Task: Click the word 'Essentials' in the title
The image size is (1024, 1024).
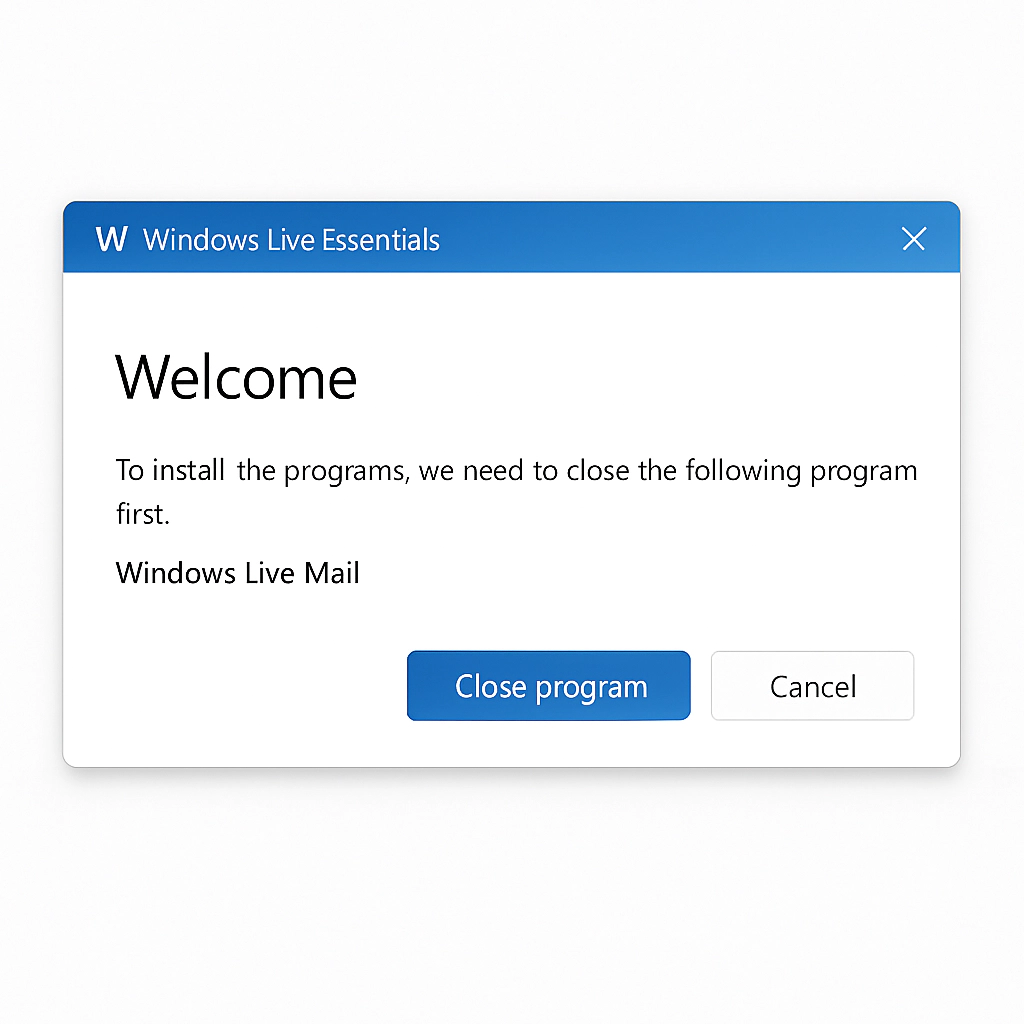Action: click(x=381, y=240)
